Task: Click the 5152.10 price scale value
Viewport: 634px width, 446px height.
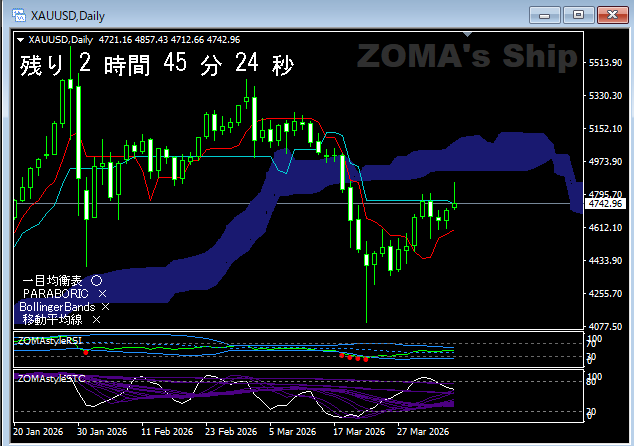Action: [605, 129]
